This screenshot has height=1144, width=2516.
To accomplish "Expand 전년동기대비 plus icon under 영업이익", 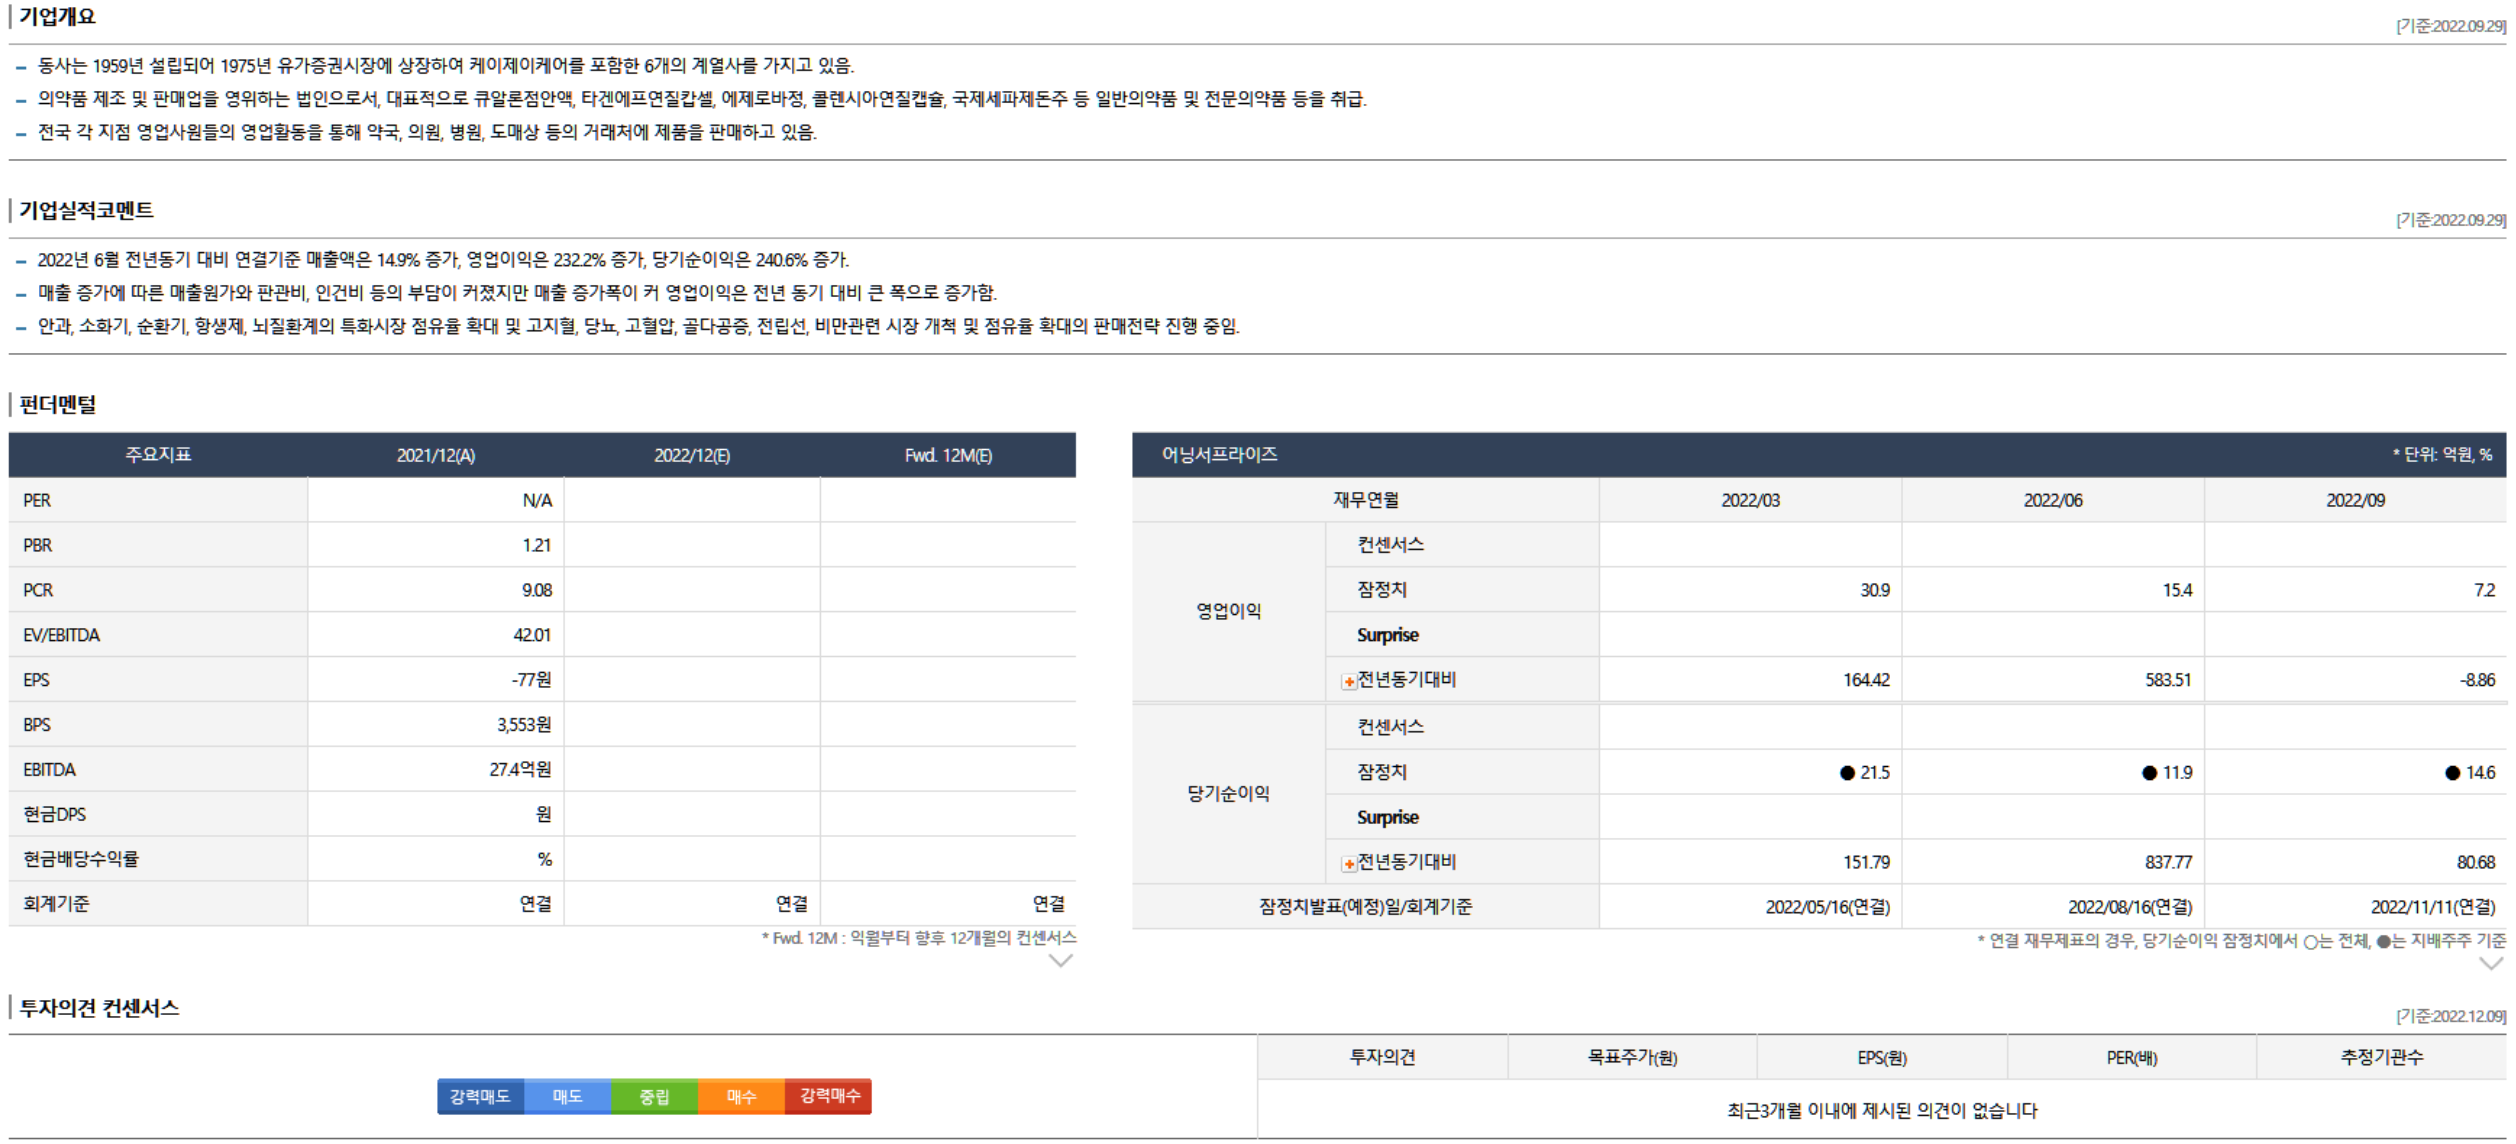I will tap(1348, 682).
